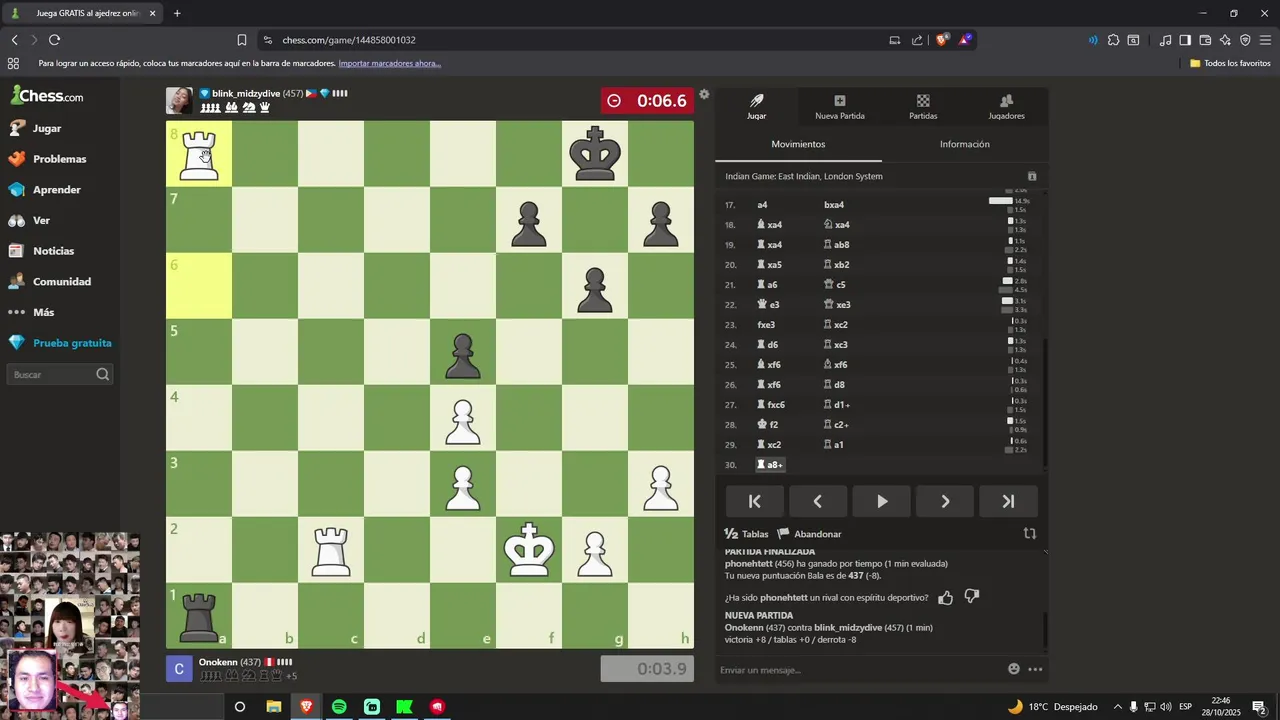Reload the page
1280x720 pixels.
[x=54, y=40]
